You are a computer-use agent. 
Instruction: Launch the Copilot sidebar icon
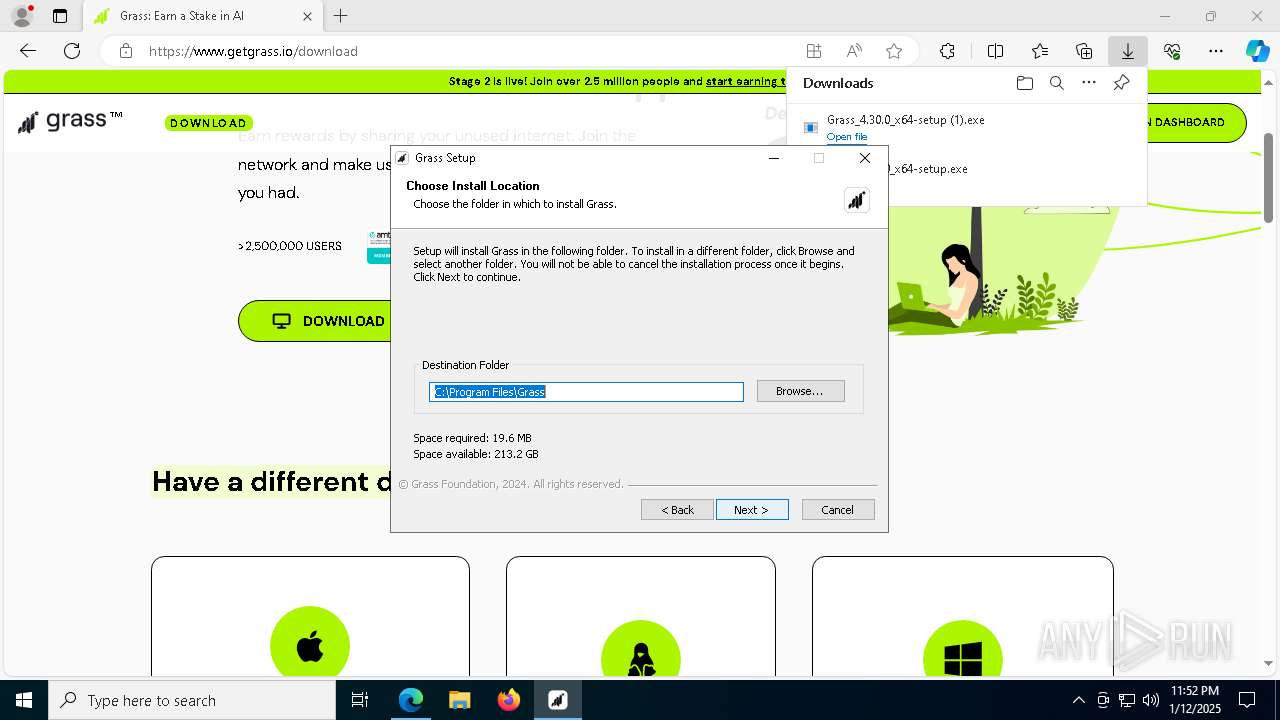(1257, 51)
